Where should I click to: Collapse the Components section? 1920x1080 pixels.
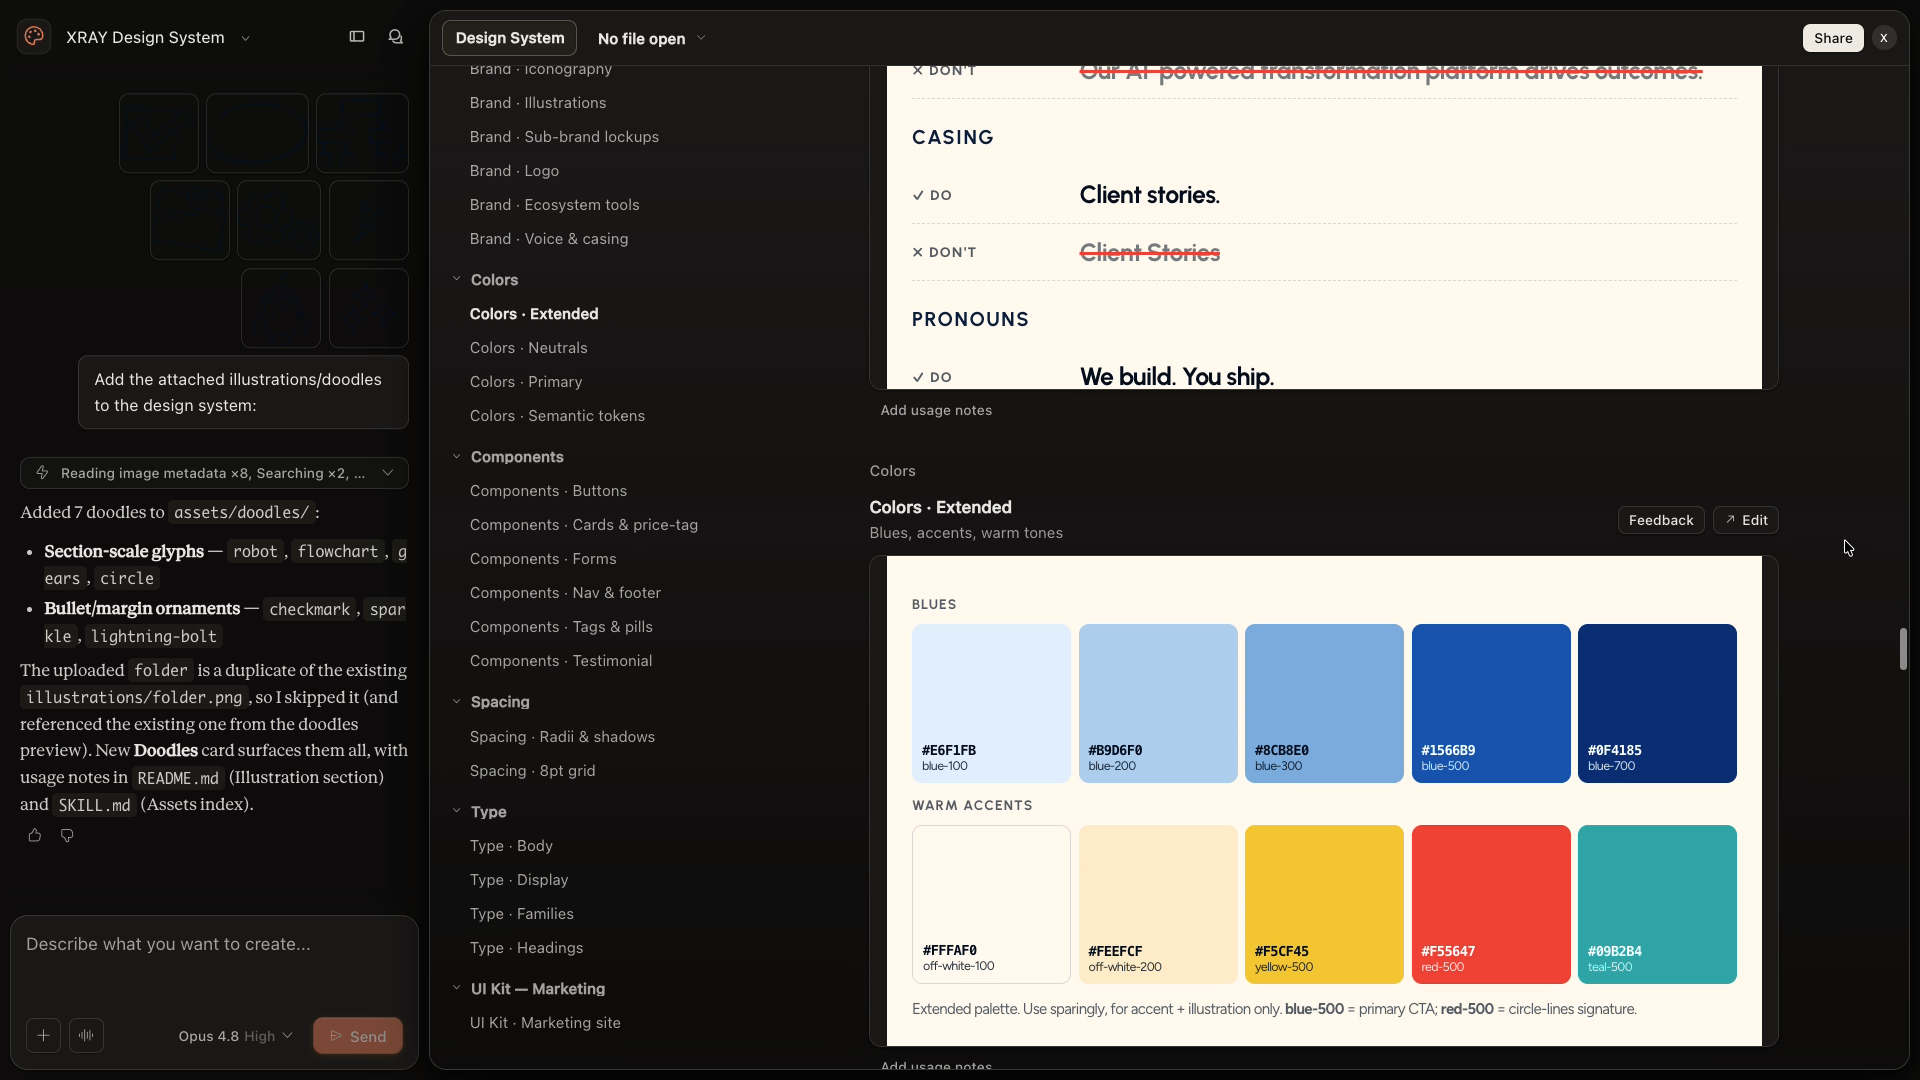pyautogui.click(x=456, y=457)
